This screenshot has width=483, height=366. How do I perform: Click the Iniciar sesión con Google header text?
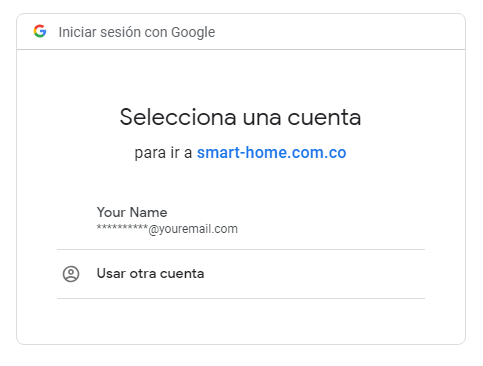(x=137, y=32)
